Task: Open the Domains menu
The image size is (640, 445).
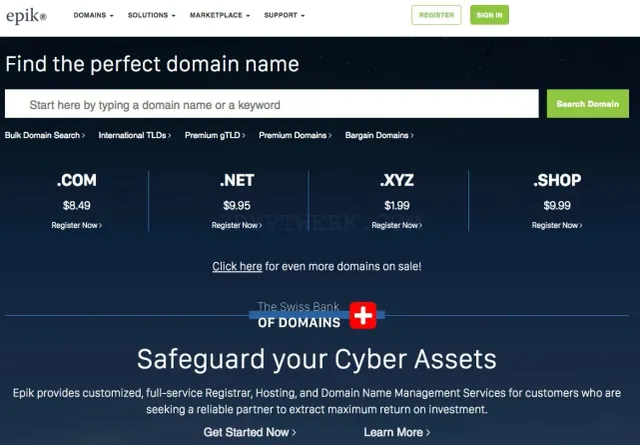Action: pos(93,15)
